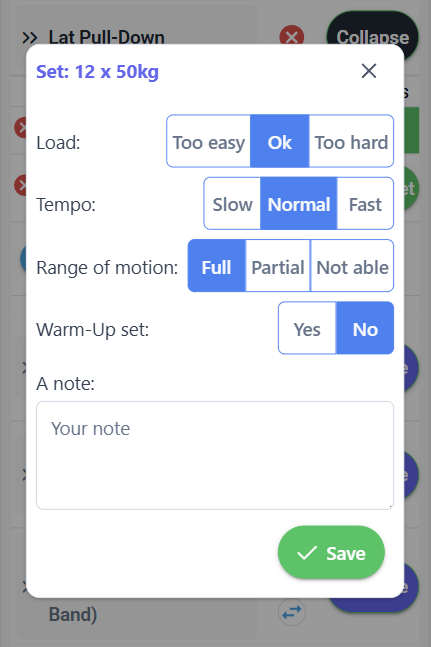Click the double chevron beside Lat Pull-Down

tap(30, 38)
